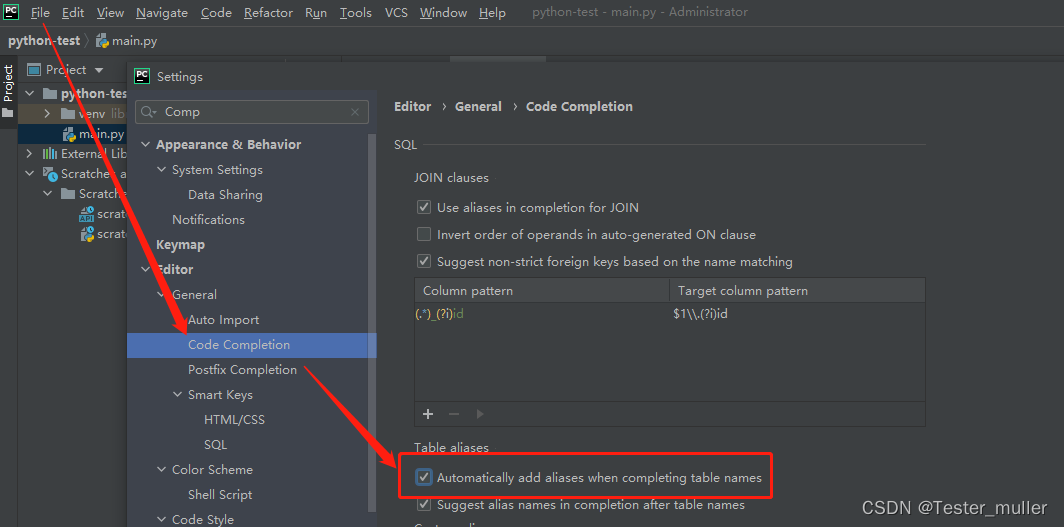This screenshot has width=1064, height=527.
Task: Select main.py in the project tree
Action: [101, 134]
